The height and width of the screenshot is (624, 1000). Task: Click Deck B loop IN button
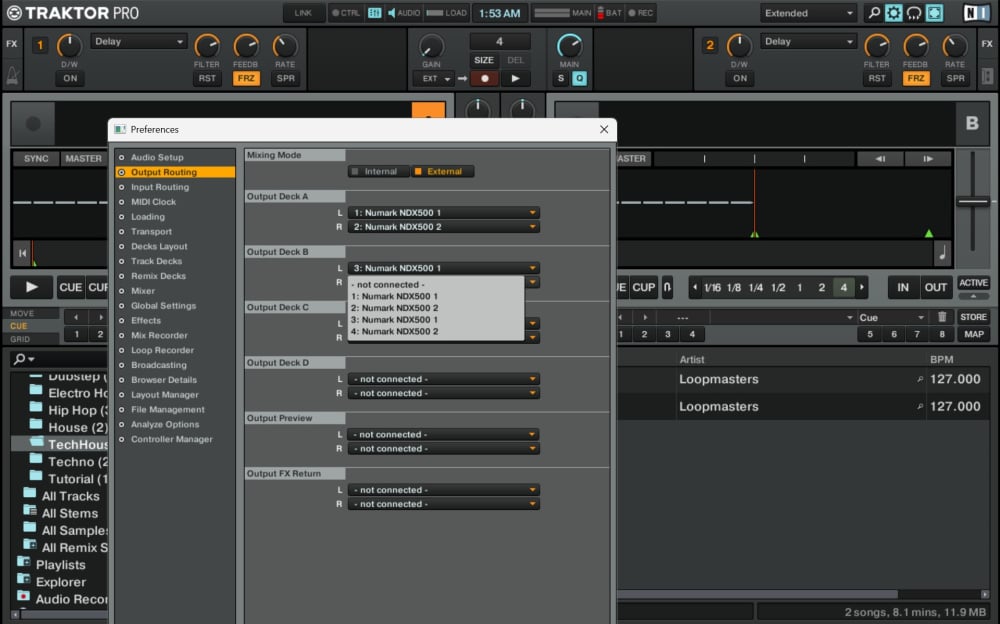coord(903,287)
